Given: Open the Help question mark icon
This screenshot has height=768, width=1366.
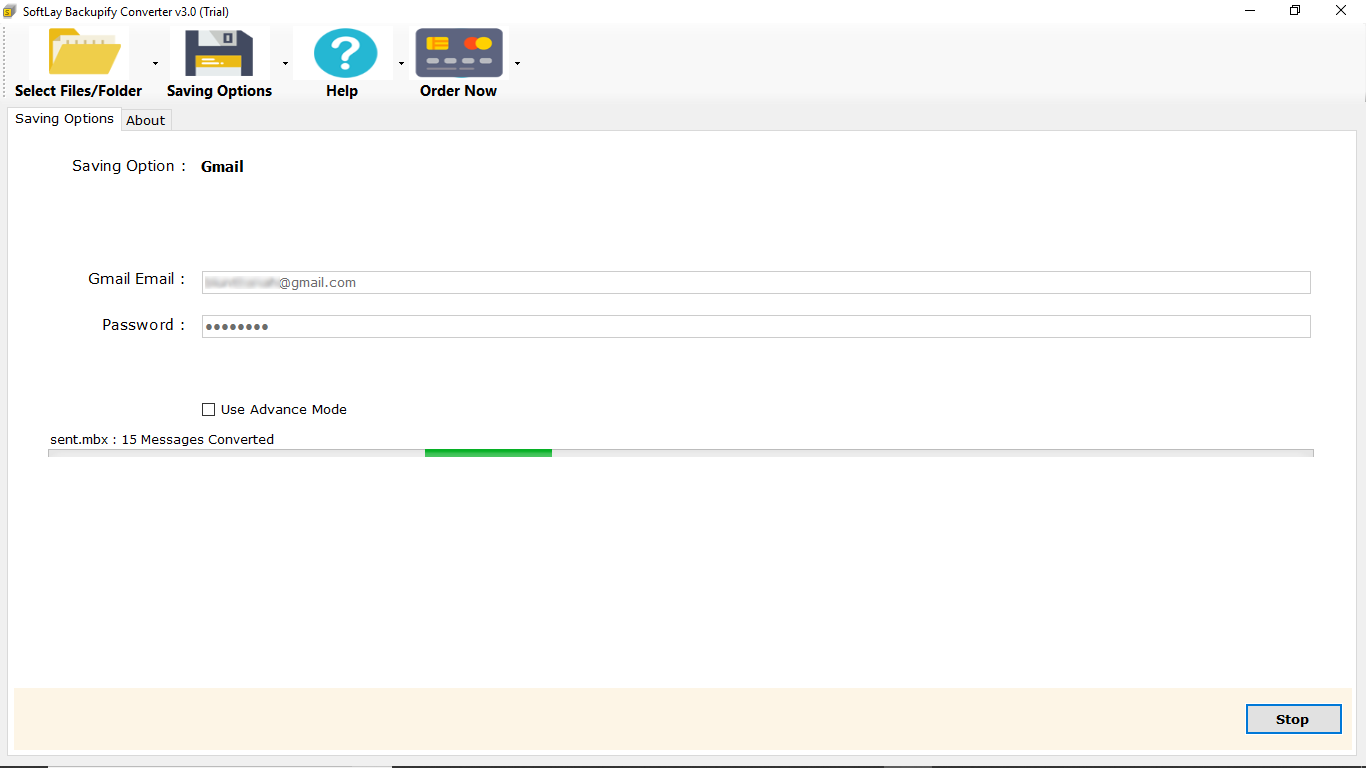Looking at the screenshot, I should click(x=345, y=53).
